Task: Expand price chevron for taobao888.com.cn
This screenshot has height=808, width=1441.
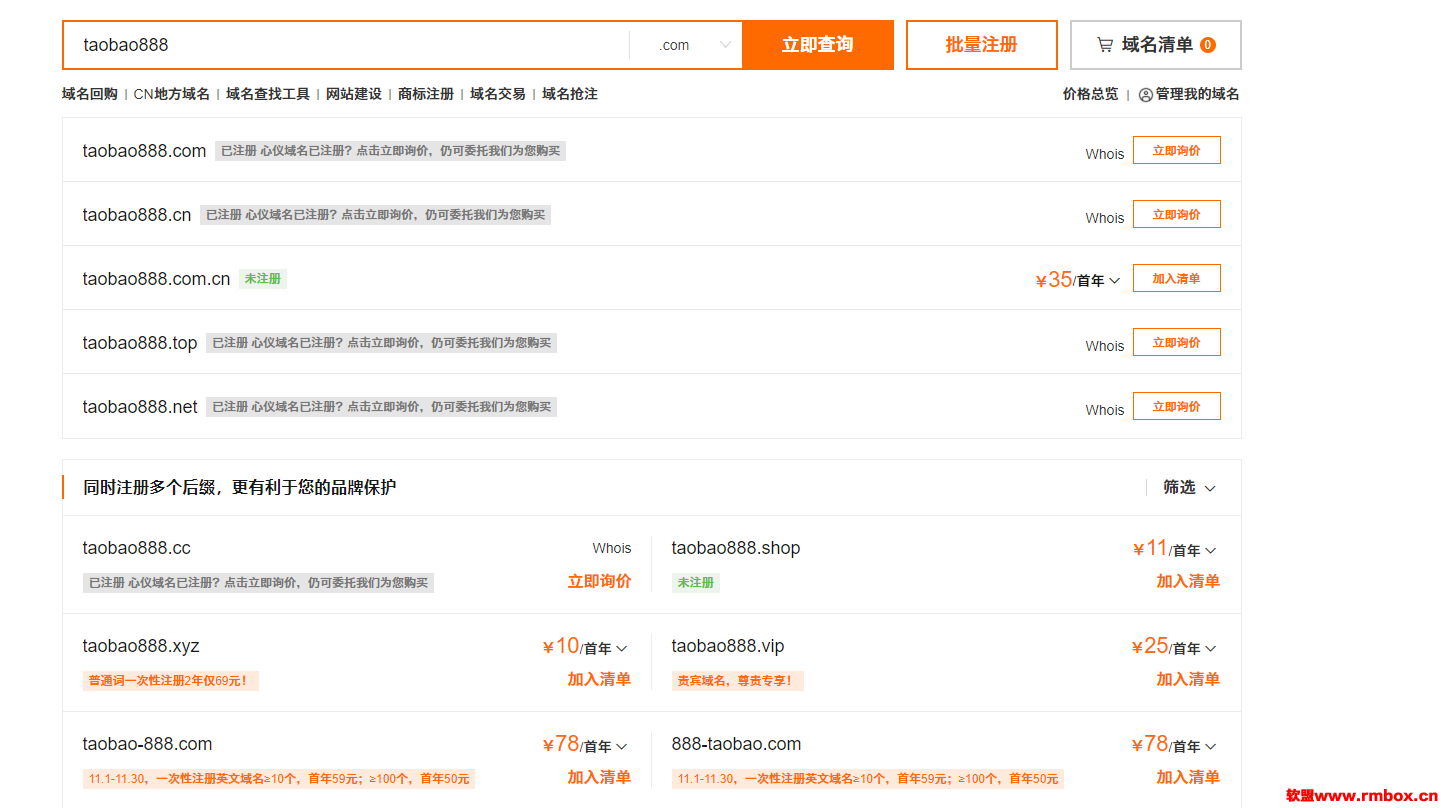Action: tap(1115, 281)
